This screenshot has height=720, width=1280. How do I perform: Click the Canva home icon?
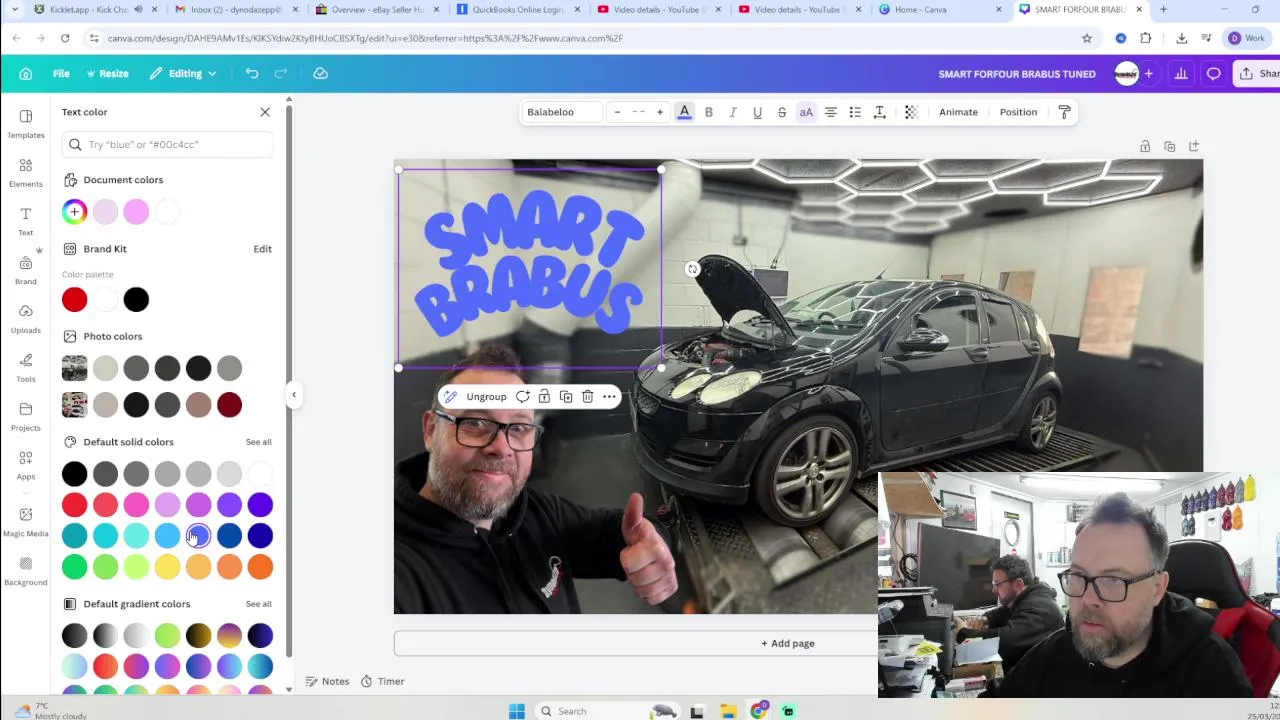click(26, 73)
